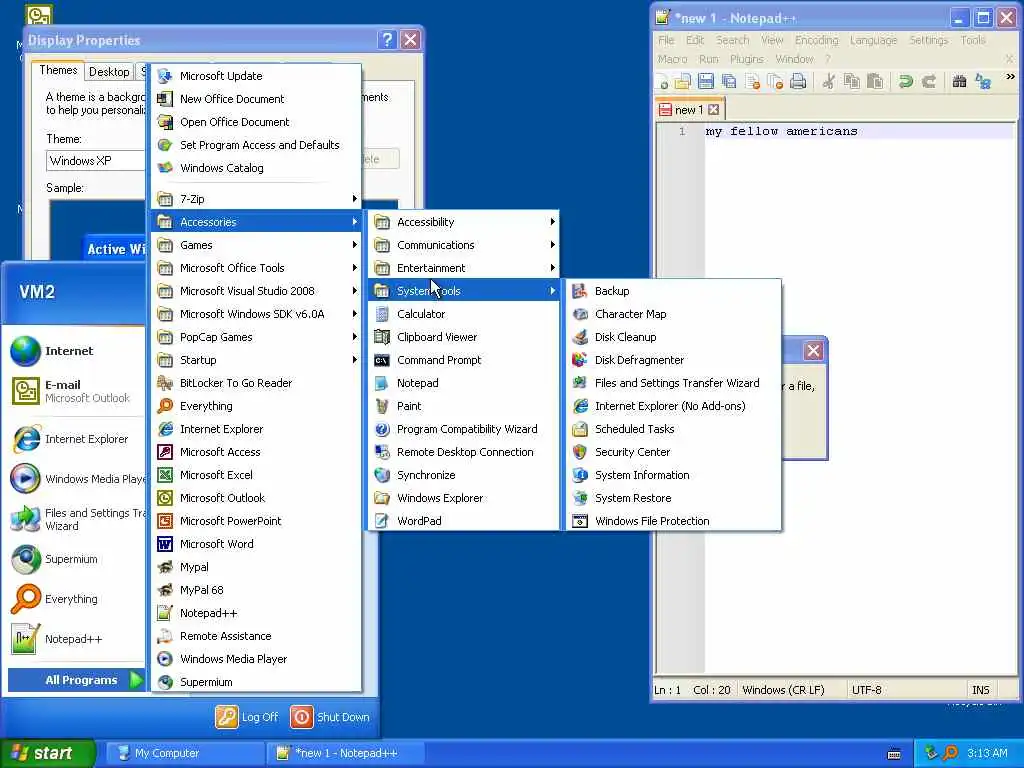1024x768 pixels.
Task: Open Command Prompt from Accessories
Action: pyautogui.click(x=463, y=360)
